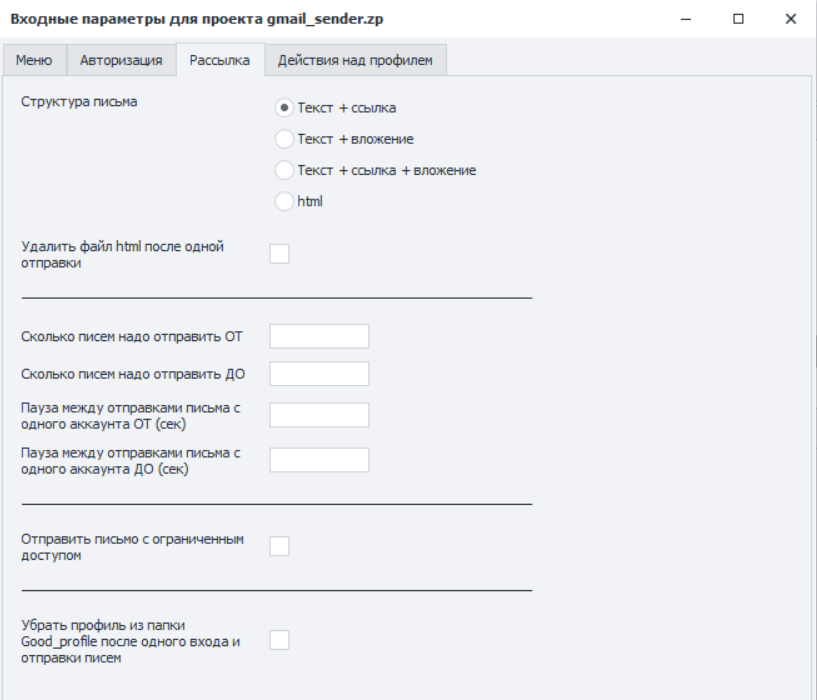Open the Авторизация tab
Image resolution: width=817 pixels, height=700 pixels.
120,60
